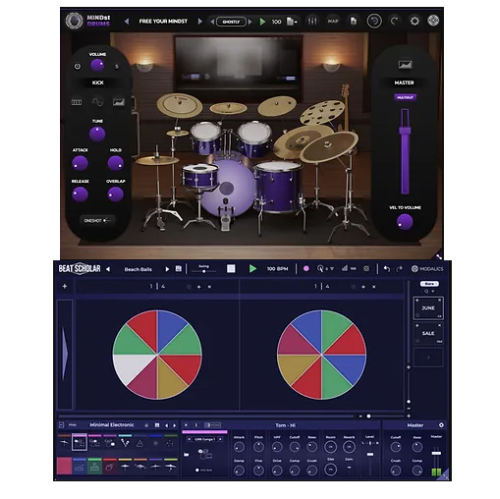
Task: Click the Tune knob
Action: tap(97, 134)
